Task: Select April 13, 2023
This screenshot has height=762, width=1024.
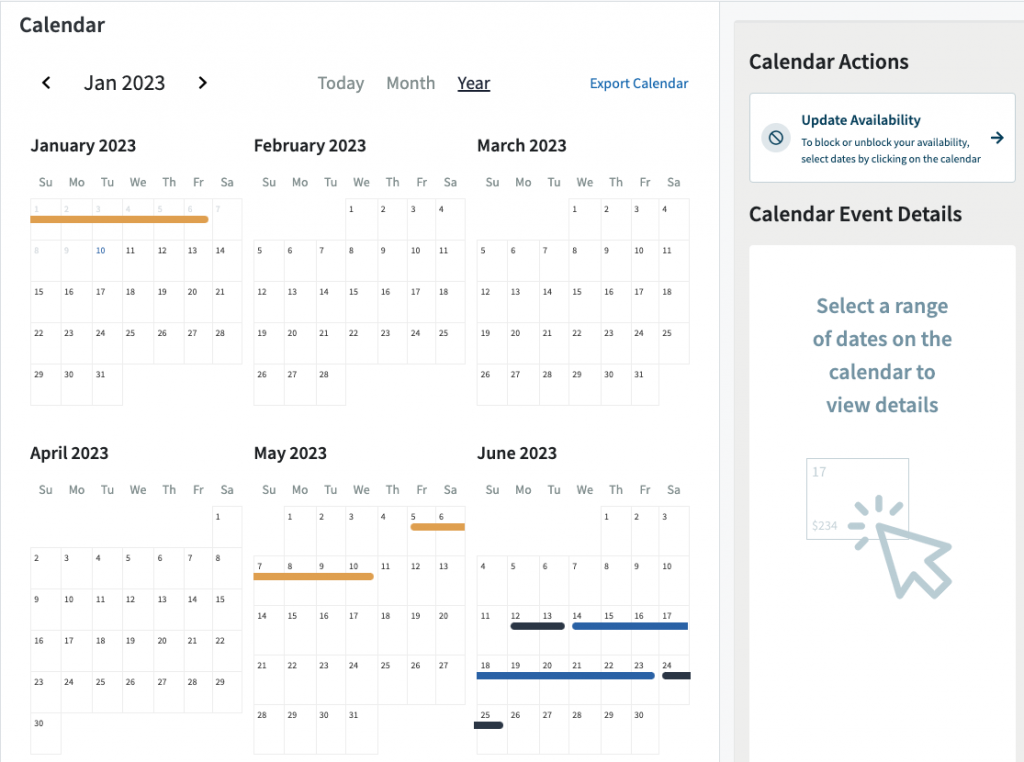Action: pos(168,610)
